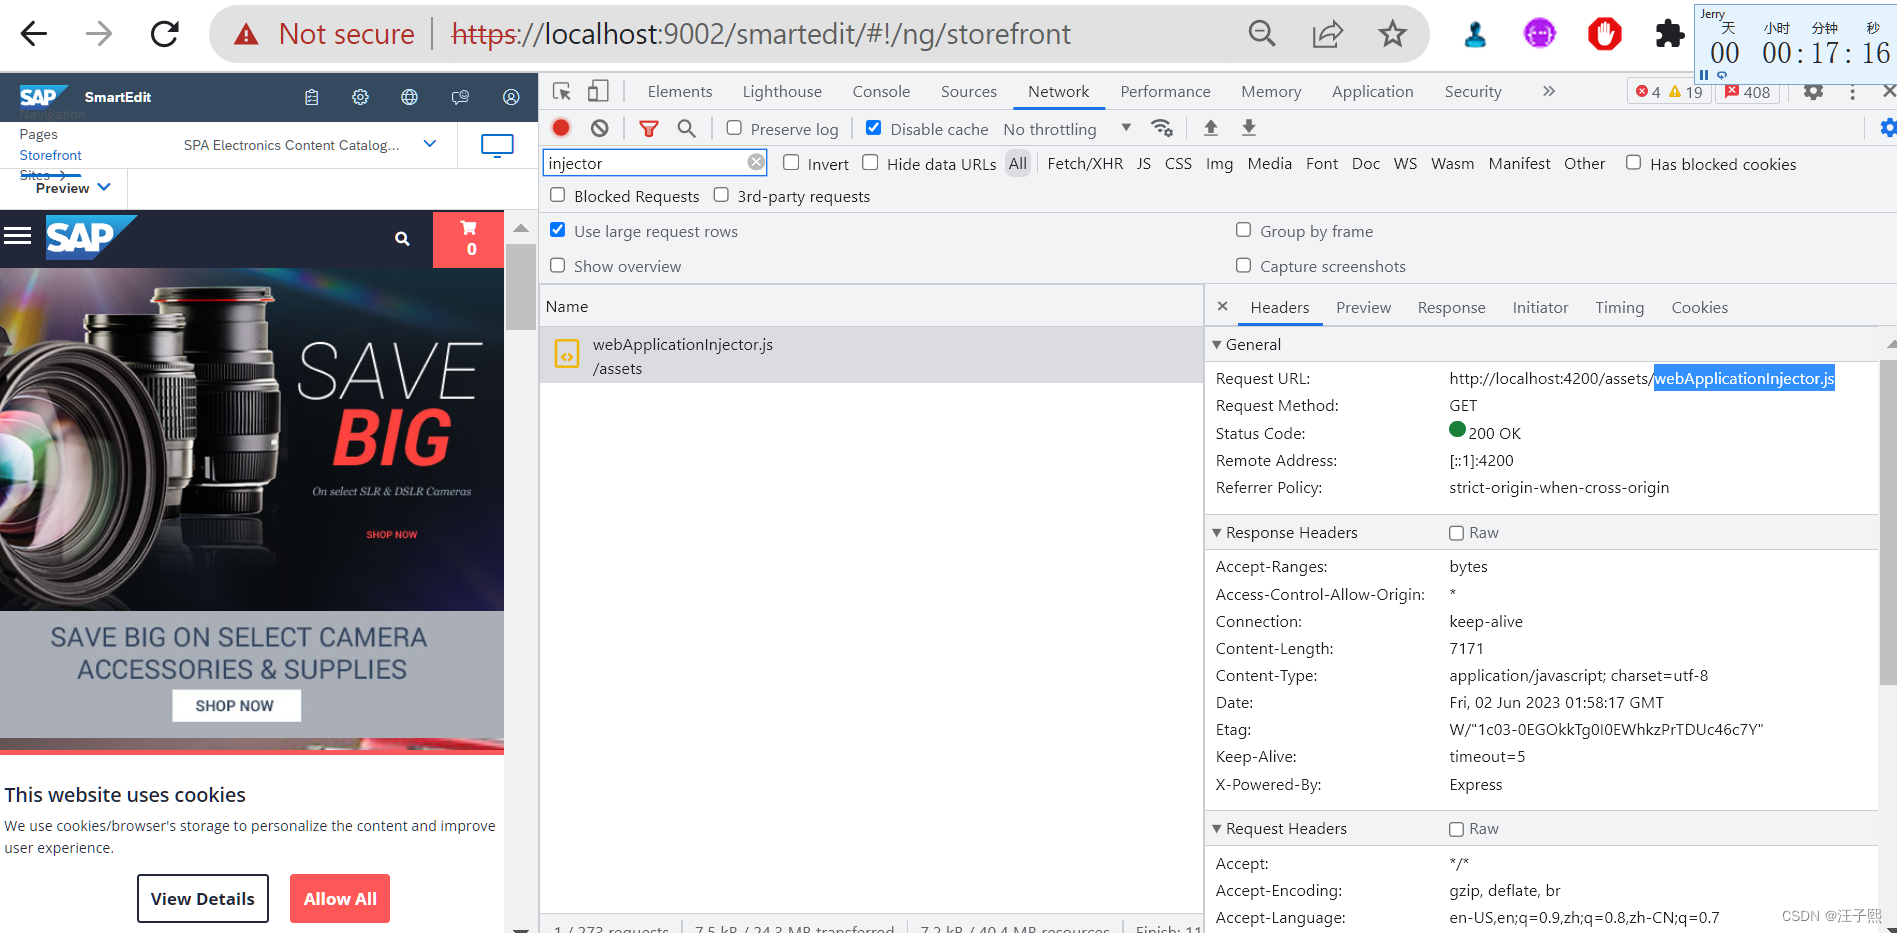Share this page via the share icon
Image resolution: width=1897 pixels, height=933 pixels.
click(1327, 34)
